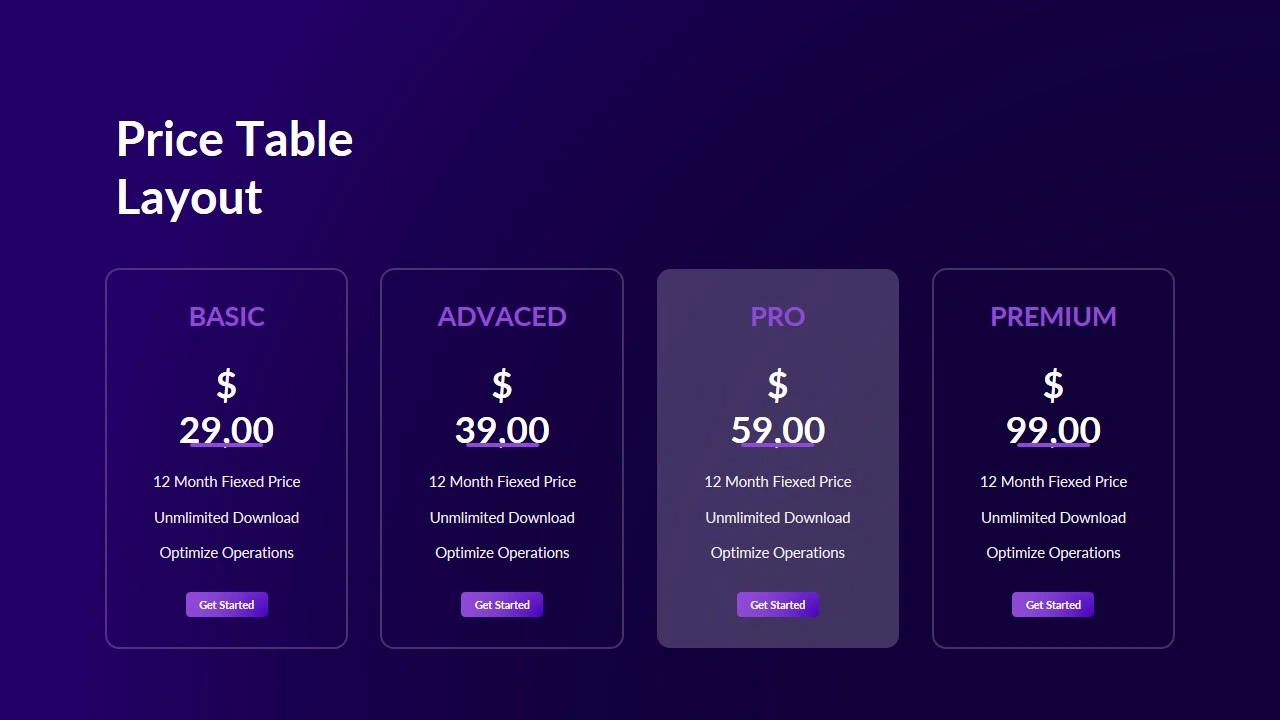
Task: Click the dollar sign above 39.00
Action: click(x=502, y=385)
